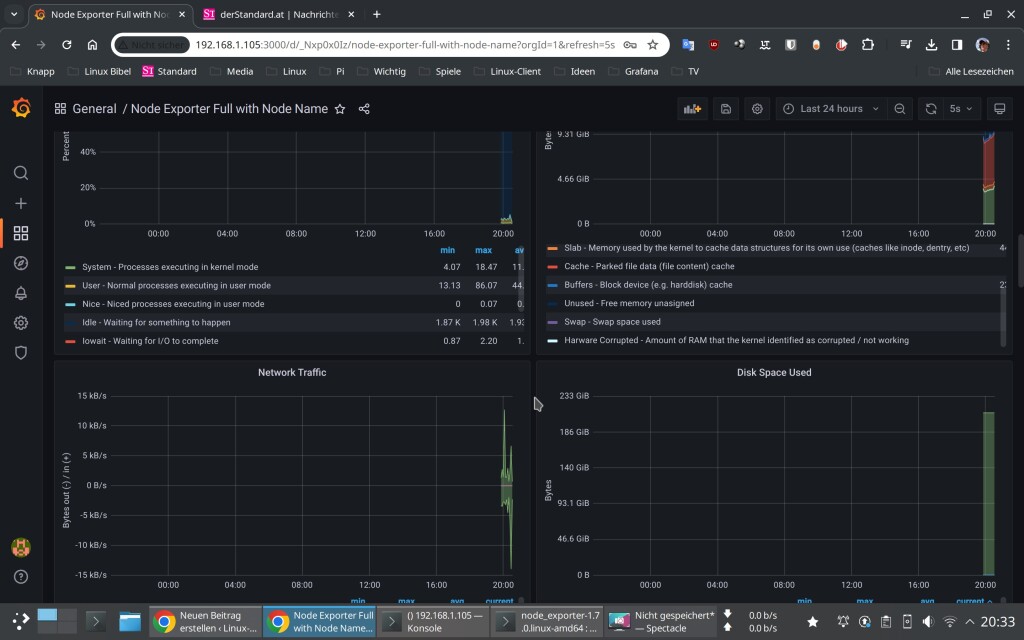This screenshot has width=1024, height=640.
Task: Select Node Exporter Full browser tab
Action: [110, 14]
